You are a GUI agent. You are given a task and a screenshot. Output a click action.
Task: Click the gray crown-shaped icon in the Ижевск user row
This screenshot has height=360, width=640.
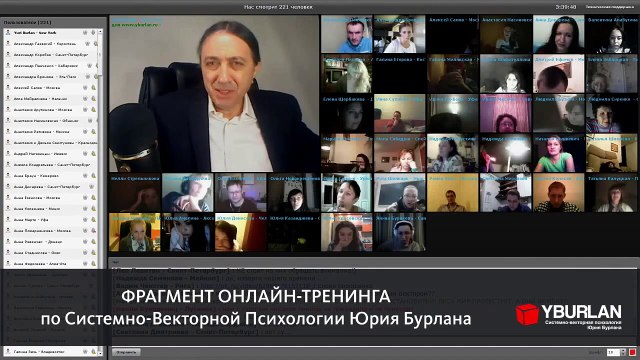coord(85,153)
